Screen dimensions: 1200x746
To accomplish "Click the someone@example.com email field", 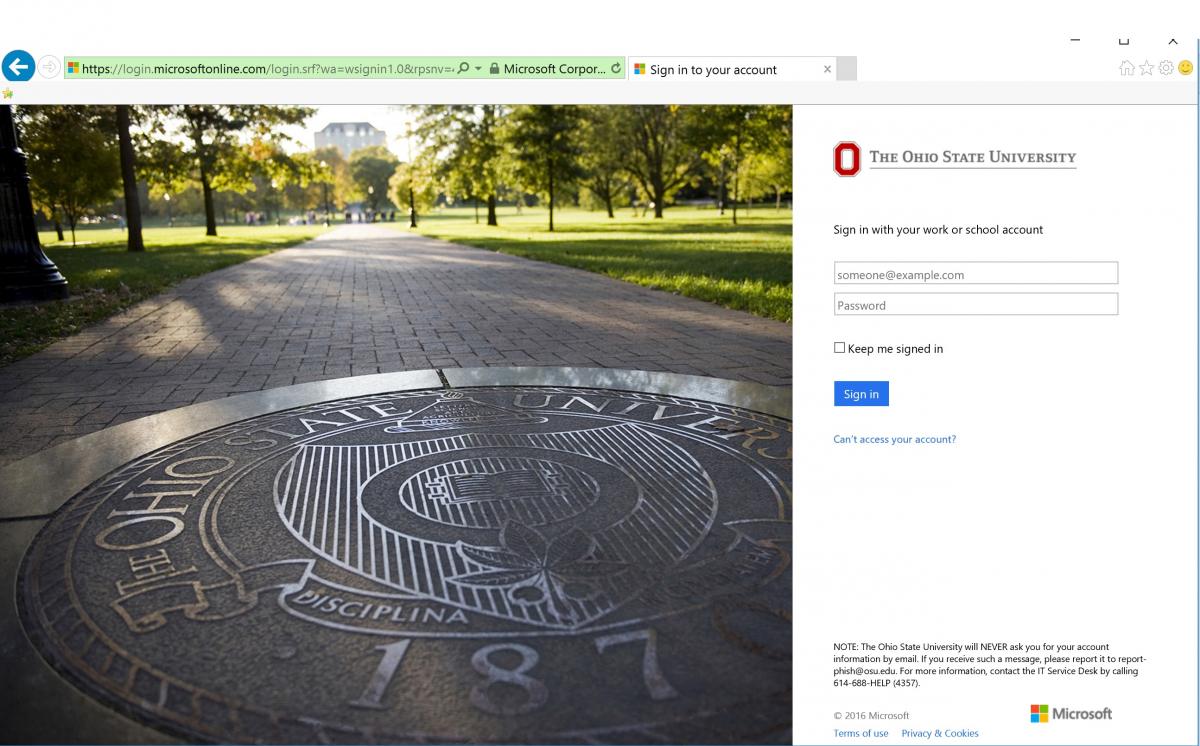I will 976,273.
